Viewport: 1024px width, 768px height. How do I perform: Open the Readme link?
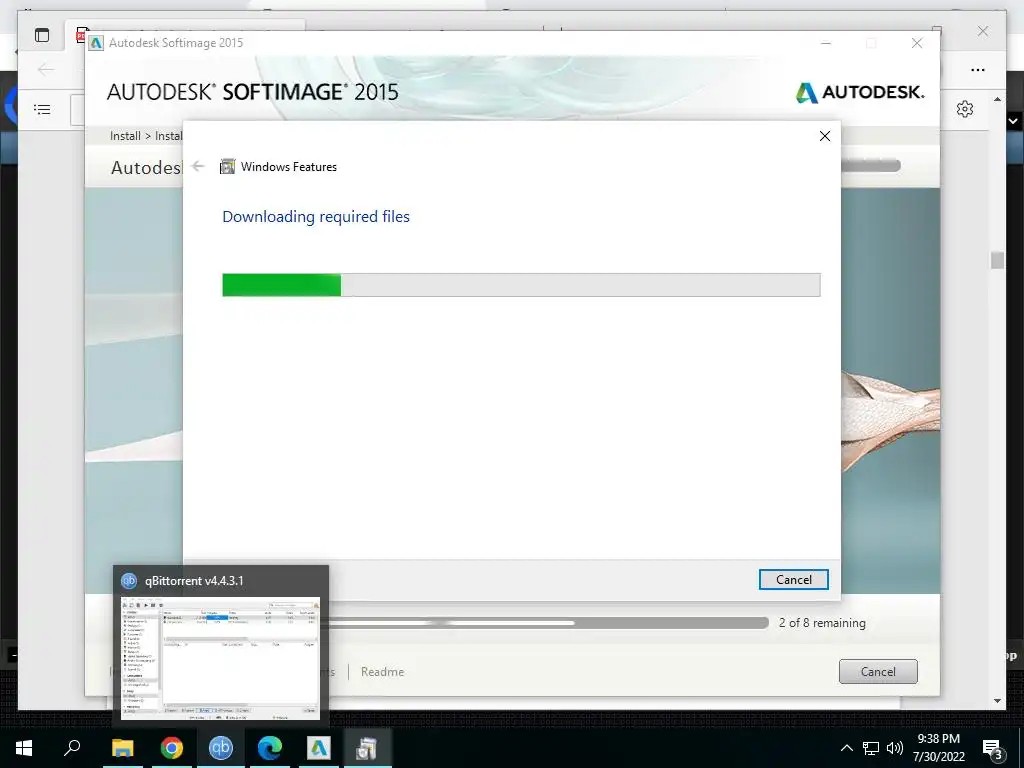click(x=382, y=671)
